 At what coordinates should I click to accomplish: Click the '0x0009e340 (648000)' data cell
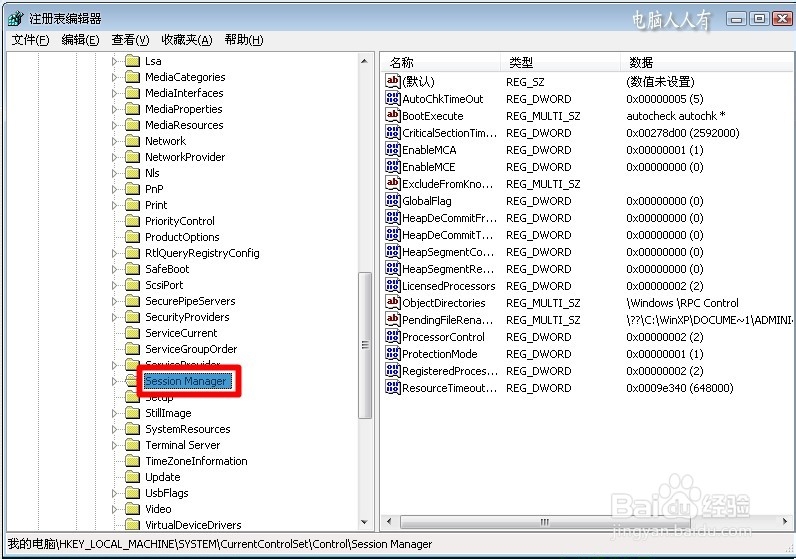pos(680,388)
